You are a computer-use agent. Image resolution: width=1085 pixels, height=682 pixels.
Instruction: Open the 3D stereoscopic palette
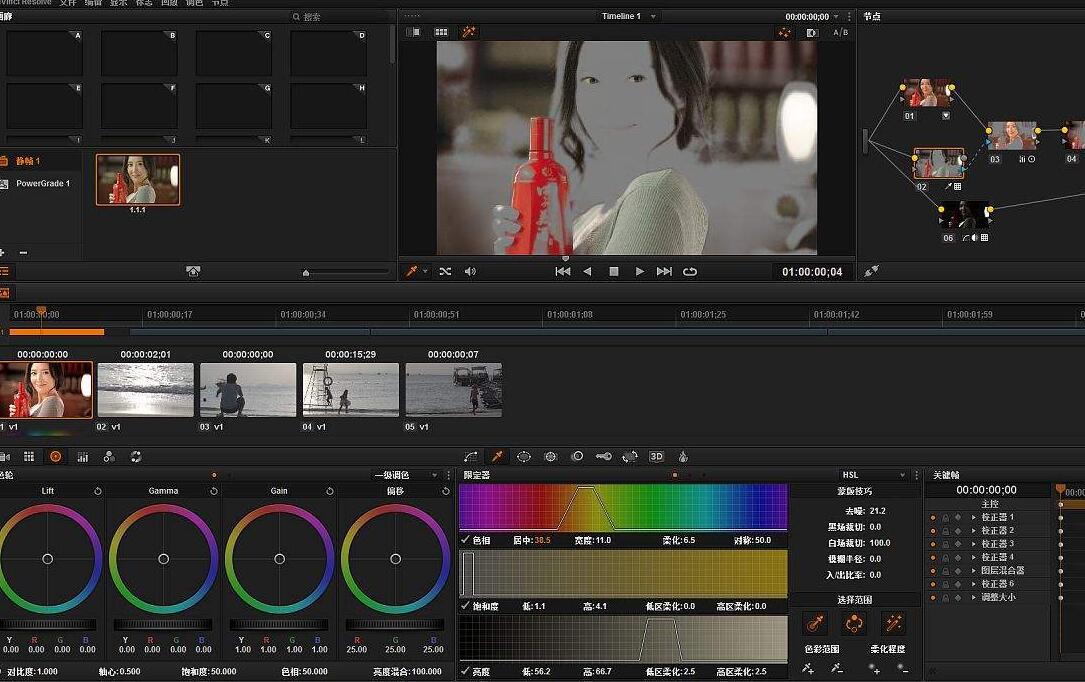pyautogui.click(x=656, y=456)
